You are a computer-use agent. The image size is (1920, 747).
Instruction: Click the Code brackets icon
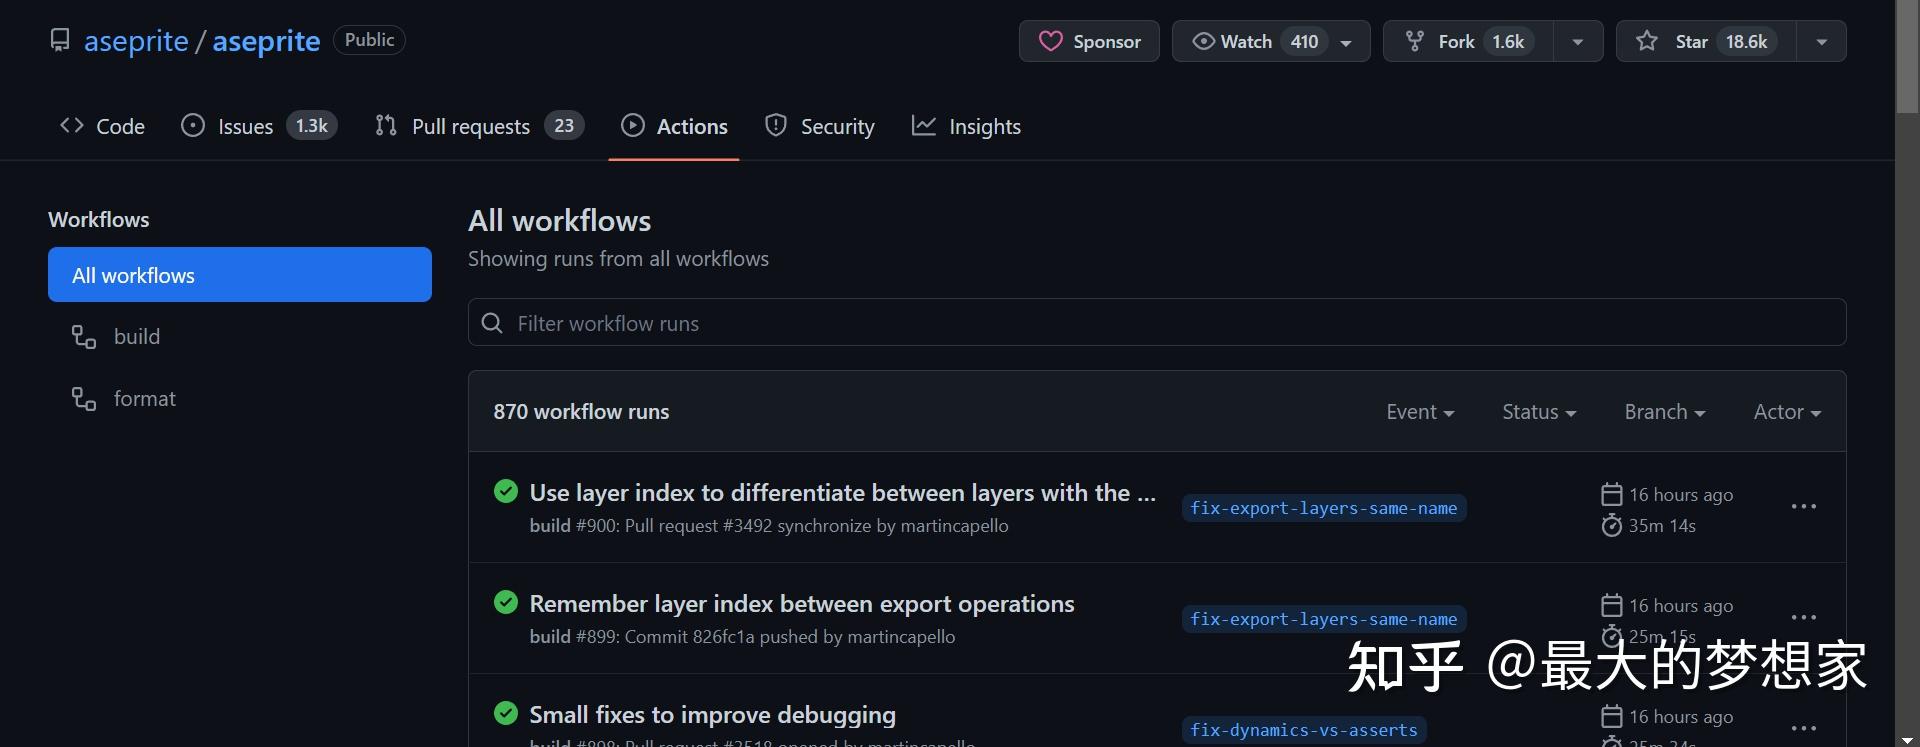pos(72,125)
